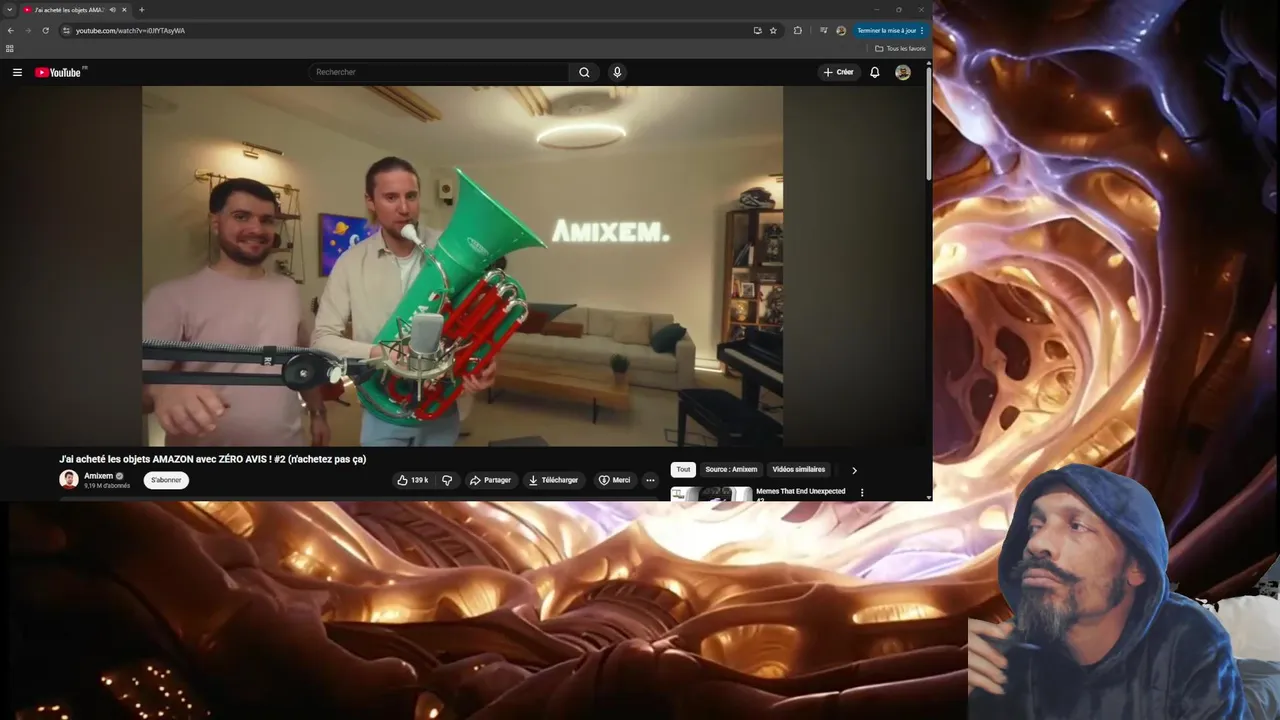Like the video with 139 k thumbs up
1280x720 pixels.
(x=412, y=480)
